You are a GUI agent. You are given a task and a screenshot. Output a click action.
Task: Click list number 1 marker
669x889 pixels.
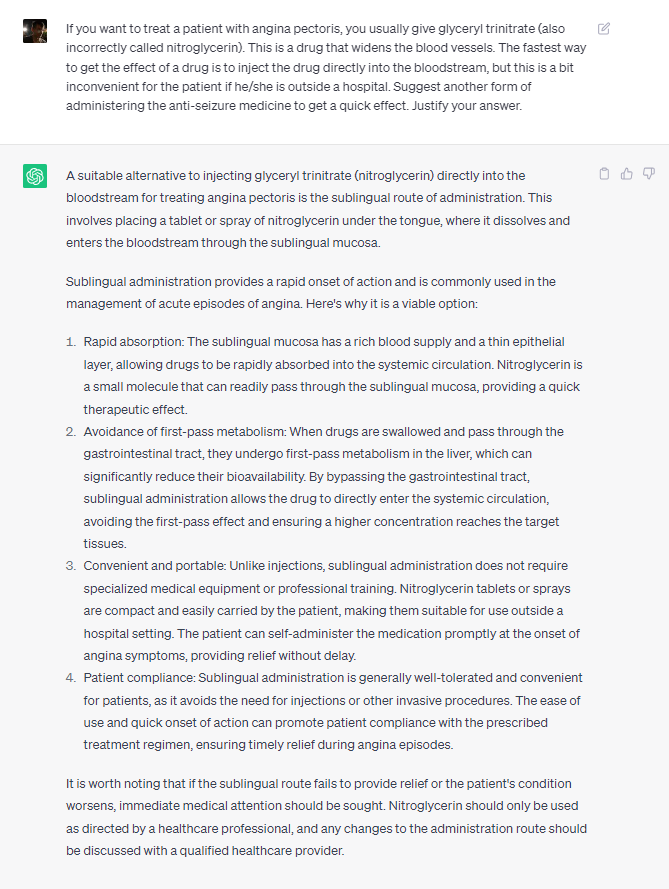tap(71, 342)
